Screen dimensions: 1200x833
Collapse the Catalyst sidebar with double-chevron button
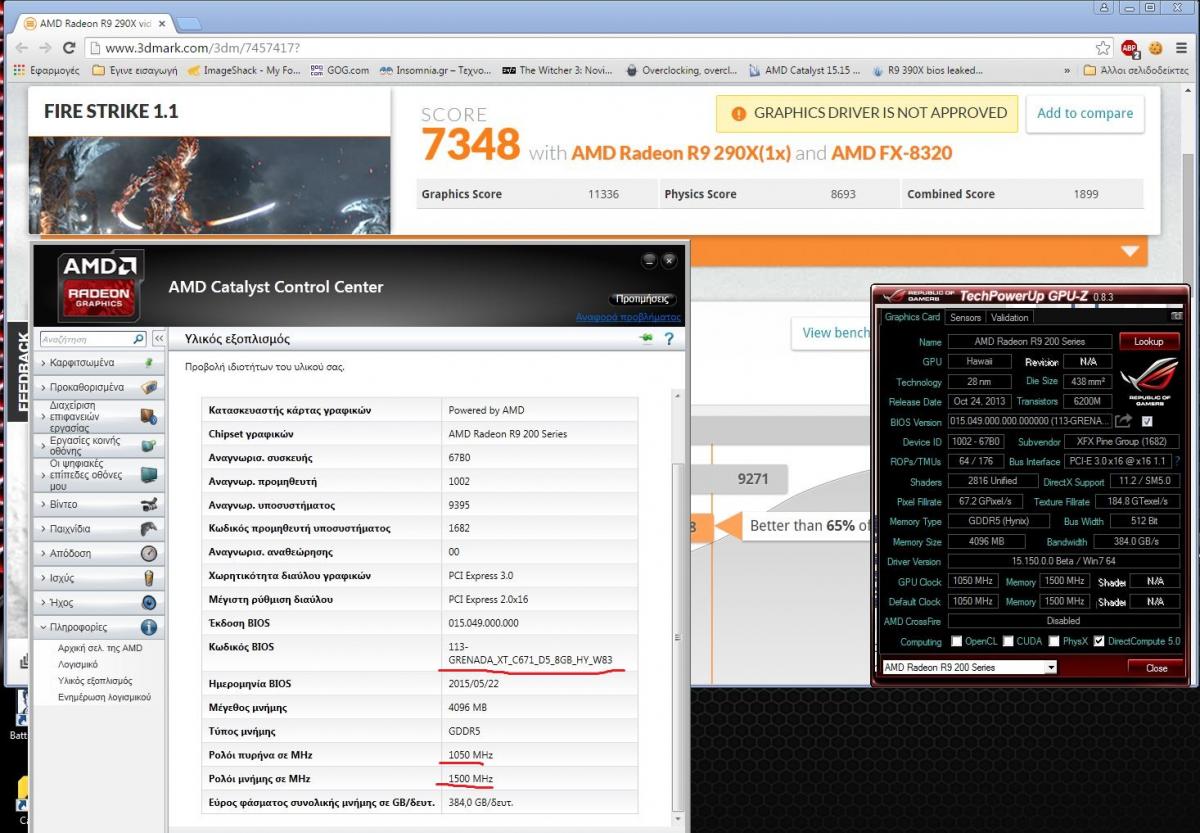(x=157, y=339)
